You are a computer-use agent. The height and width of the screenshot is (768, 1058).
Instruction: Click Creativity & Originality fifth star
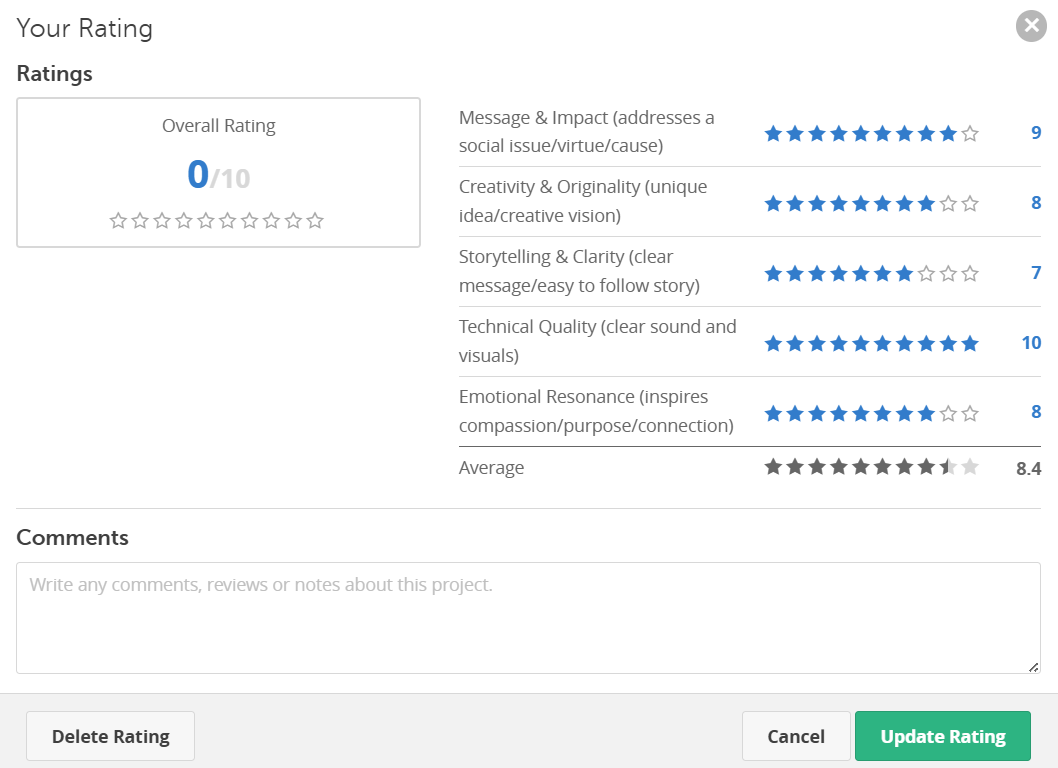coord(860,204)
